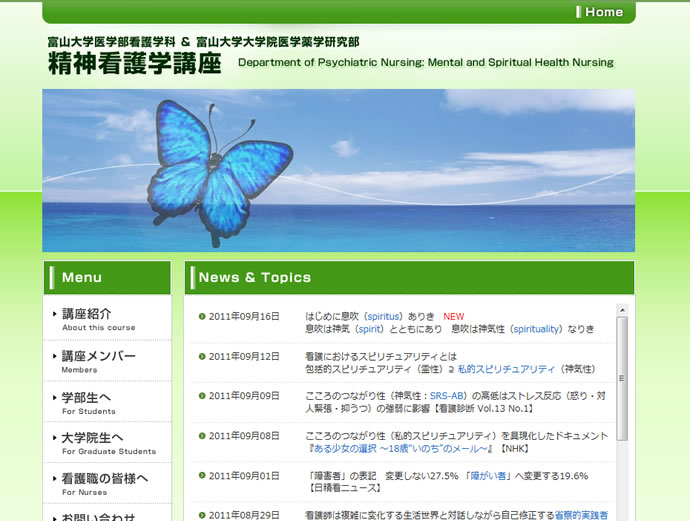690x521 pixels.
Task: Click the news list scrollbar thumb
Action: (622, 378)
